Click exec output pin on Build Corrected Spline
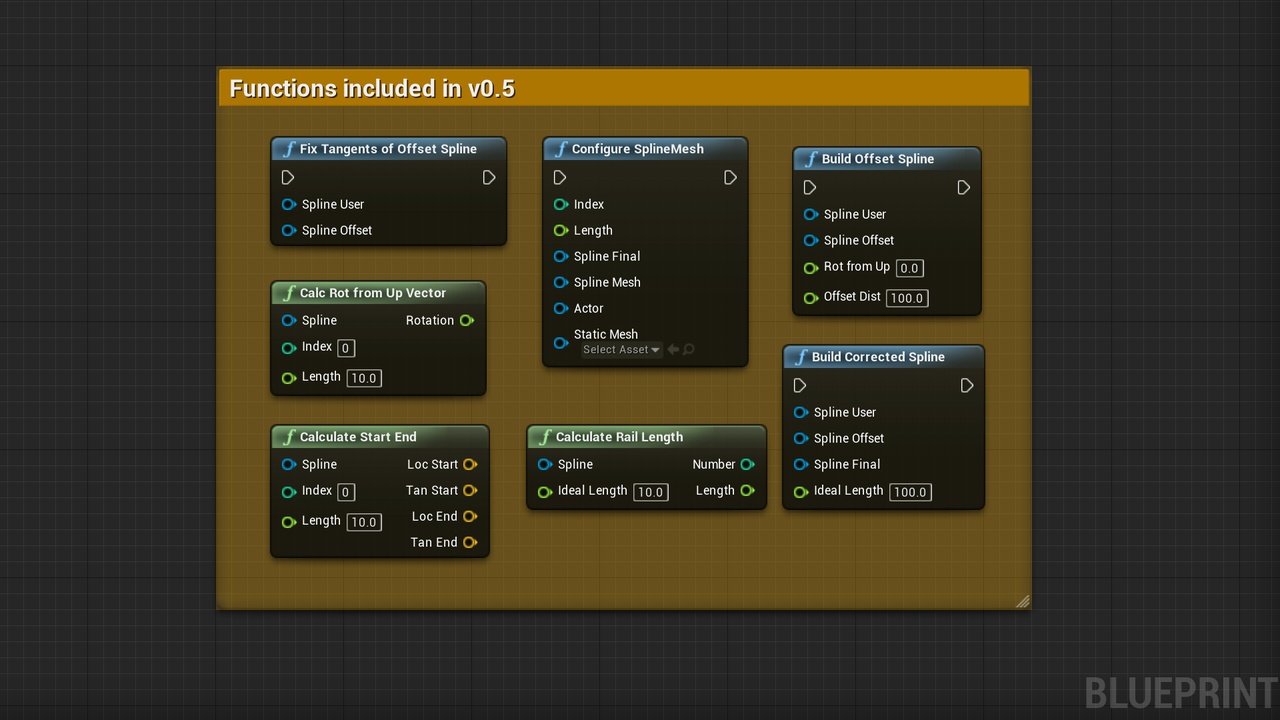The width and height of the screenshot is (1280, 720). [967, 385]
